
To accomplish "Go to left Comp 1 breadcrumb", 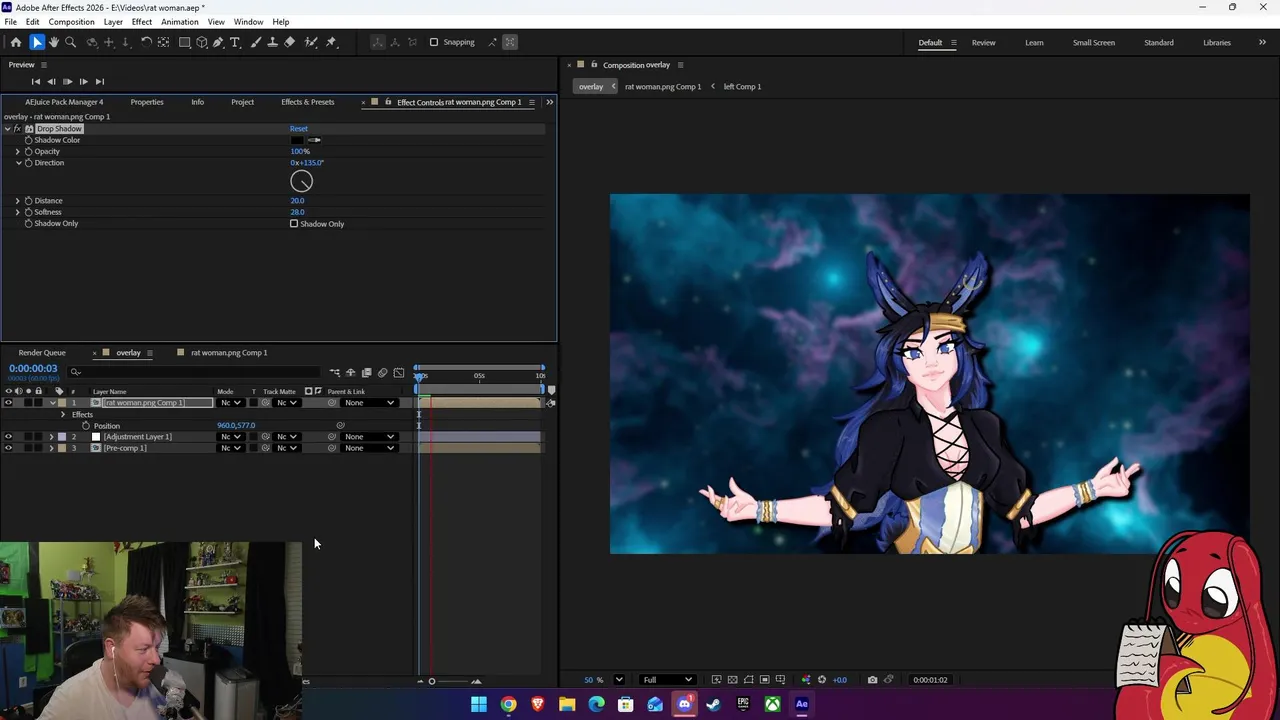I will pos(742,87).
